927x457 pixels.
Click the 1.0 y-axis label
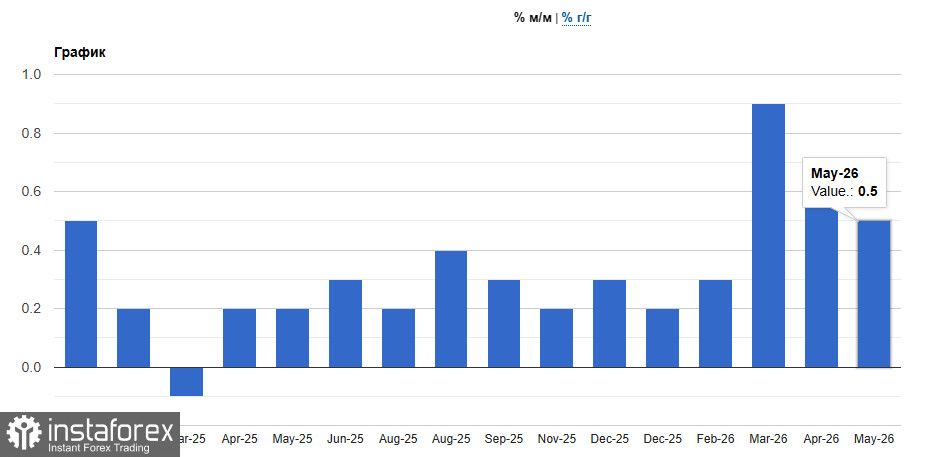click(31, 74)
